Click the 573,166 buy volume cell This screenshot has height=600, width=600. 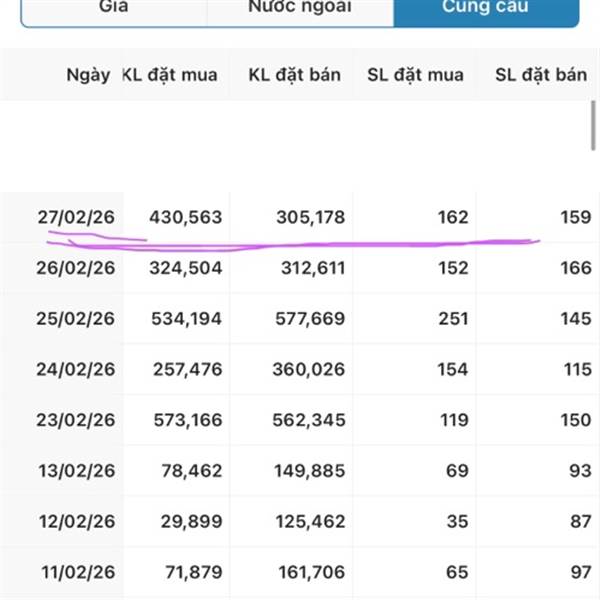point(185,420)
